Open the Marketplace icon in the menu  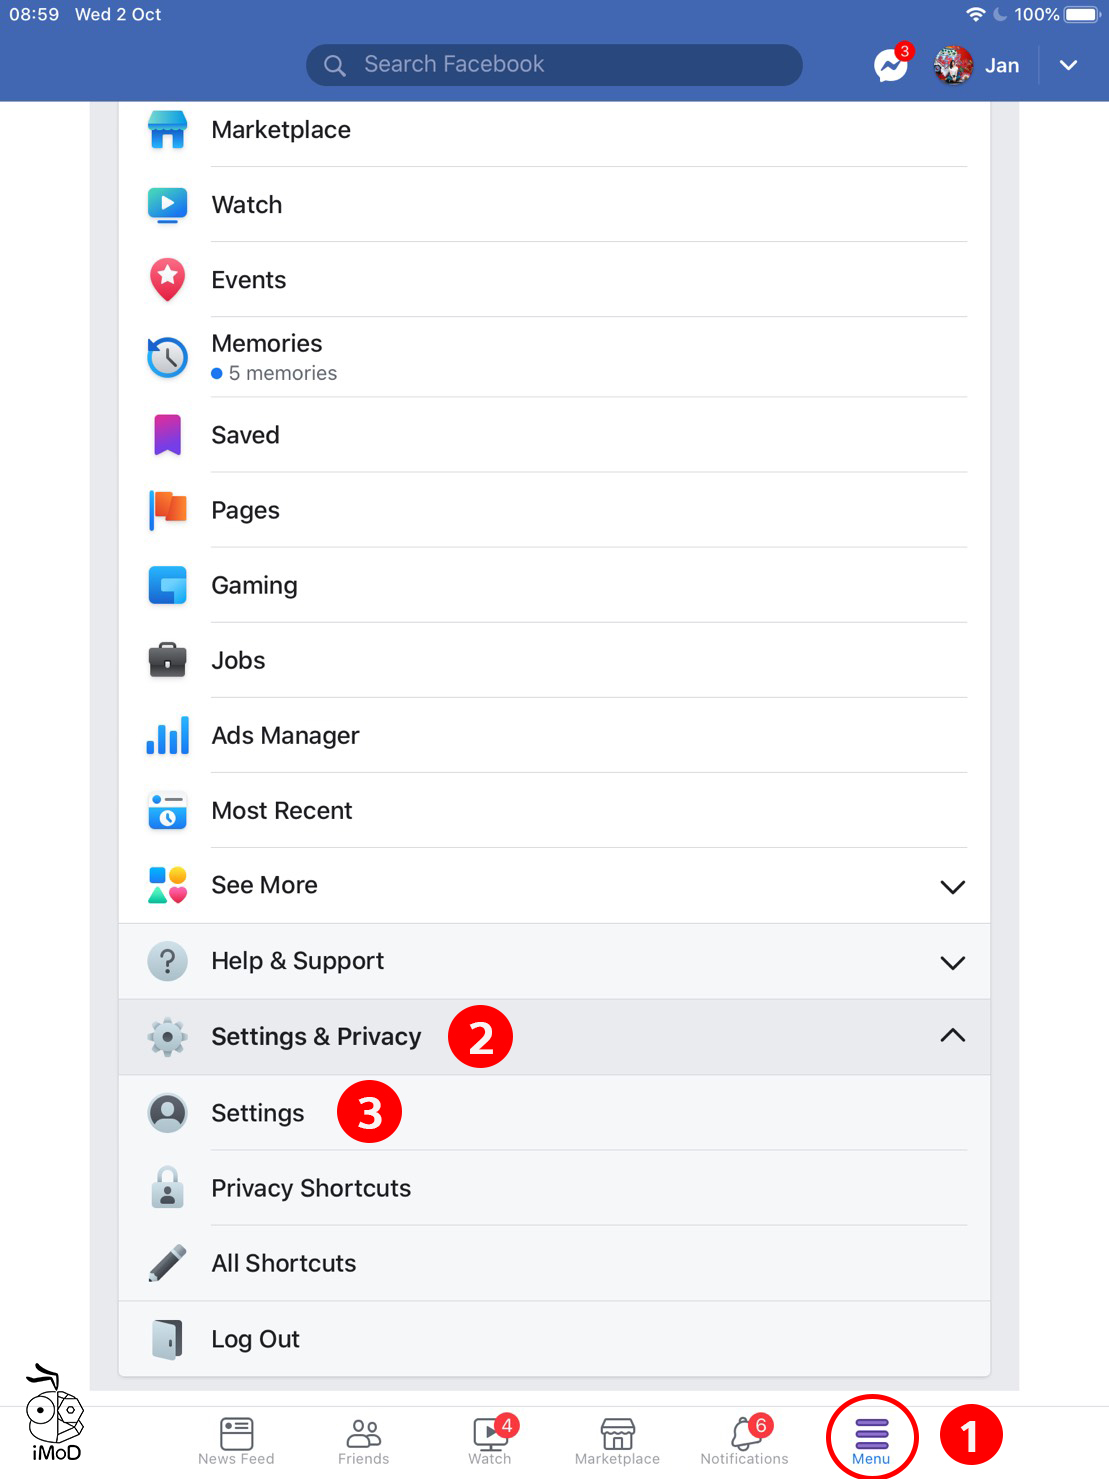(x=167, y=129)
